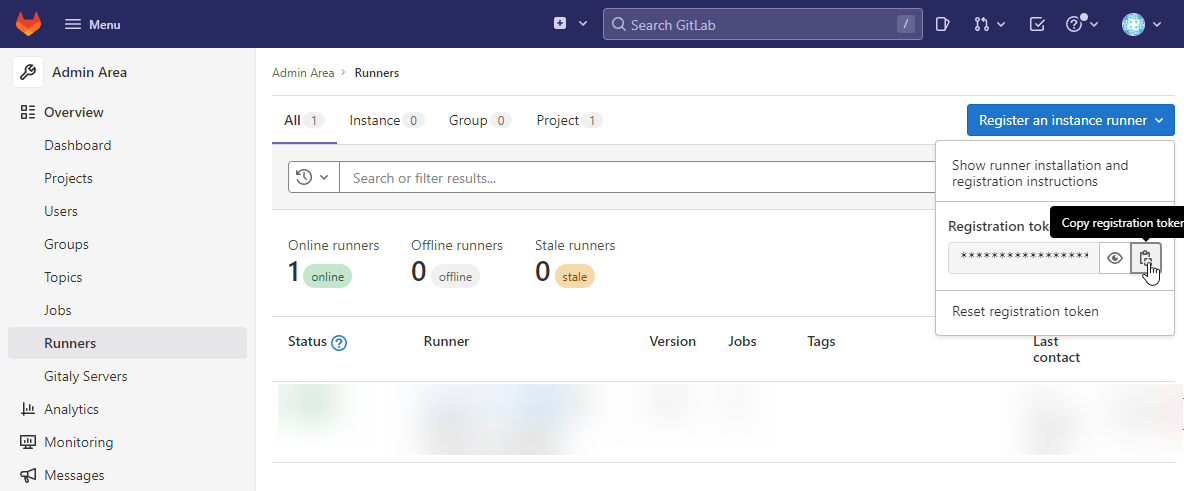Open the to-do list icon
The width and height of the screenshot is (1184, 491).
click(1038, 24)
